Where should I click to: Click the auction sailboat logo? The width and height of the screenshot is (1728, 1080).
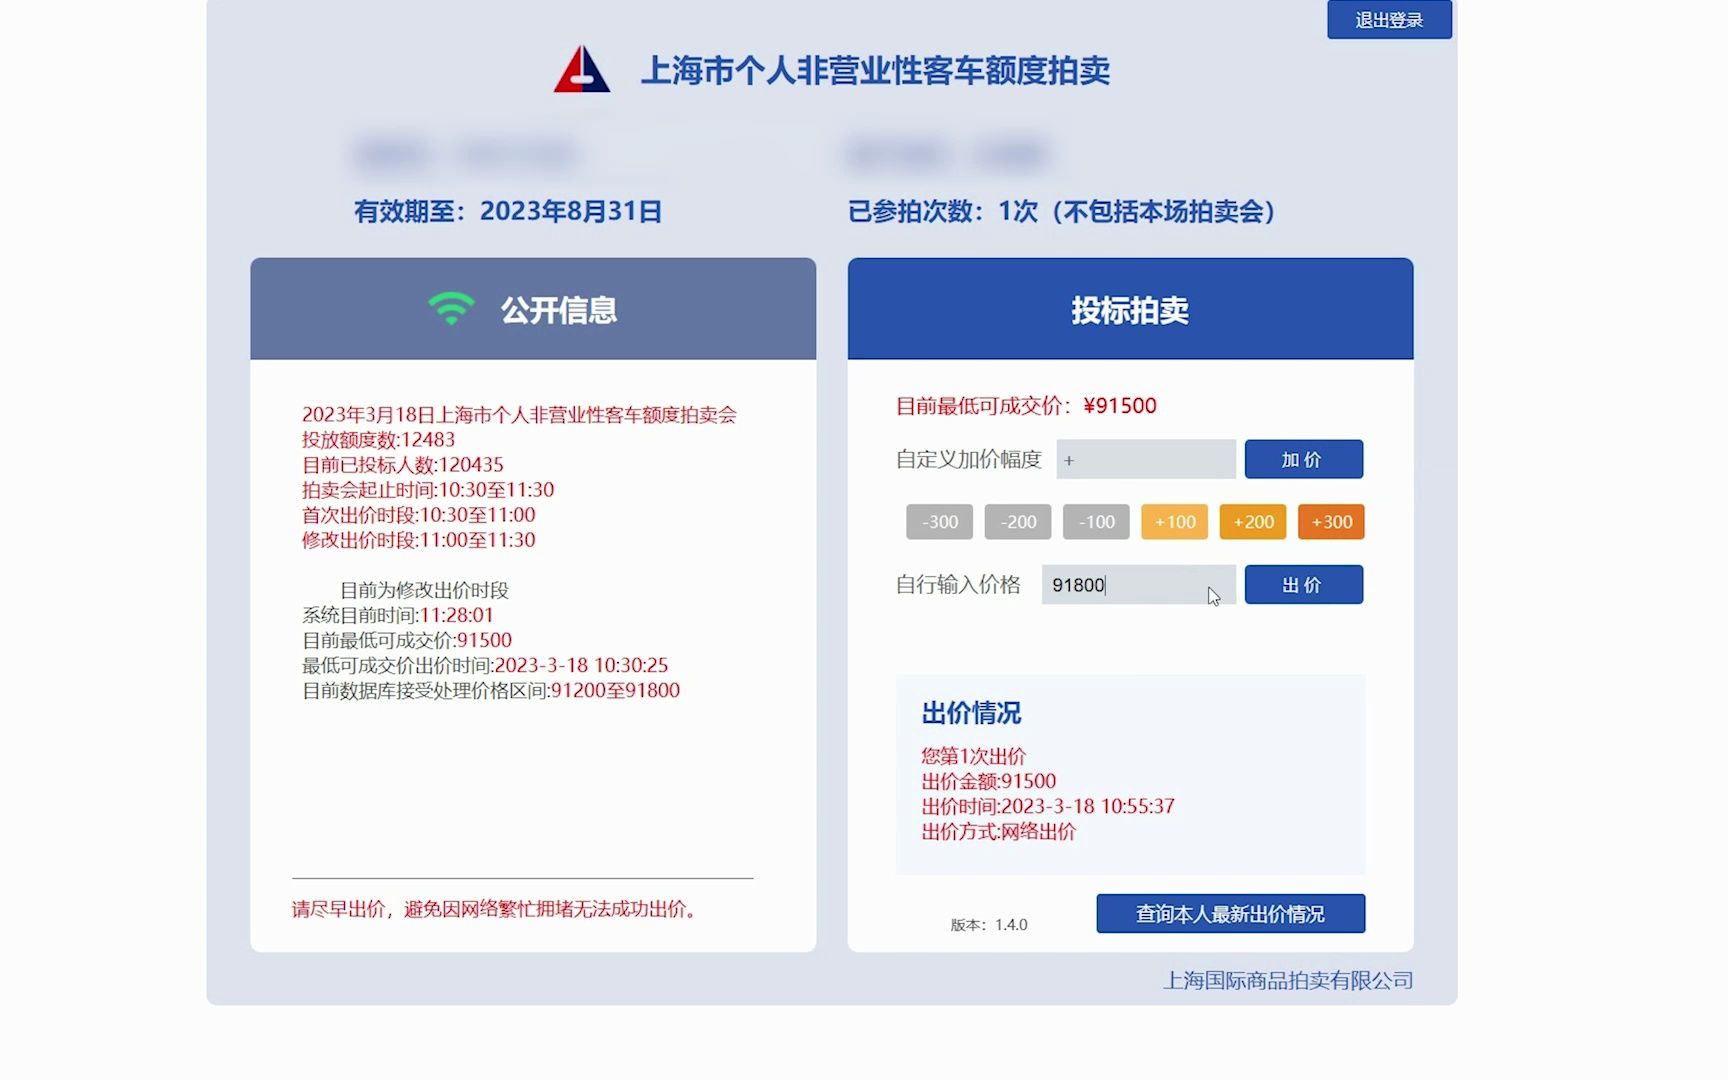(582, 69)
